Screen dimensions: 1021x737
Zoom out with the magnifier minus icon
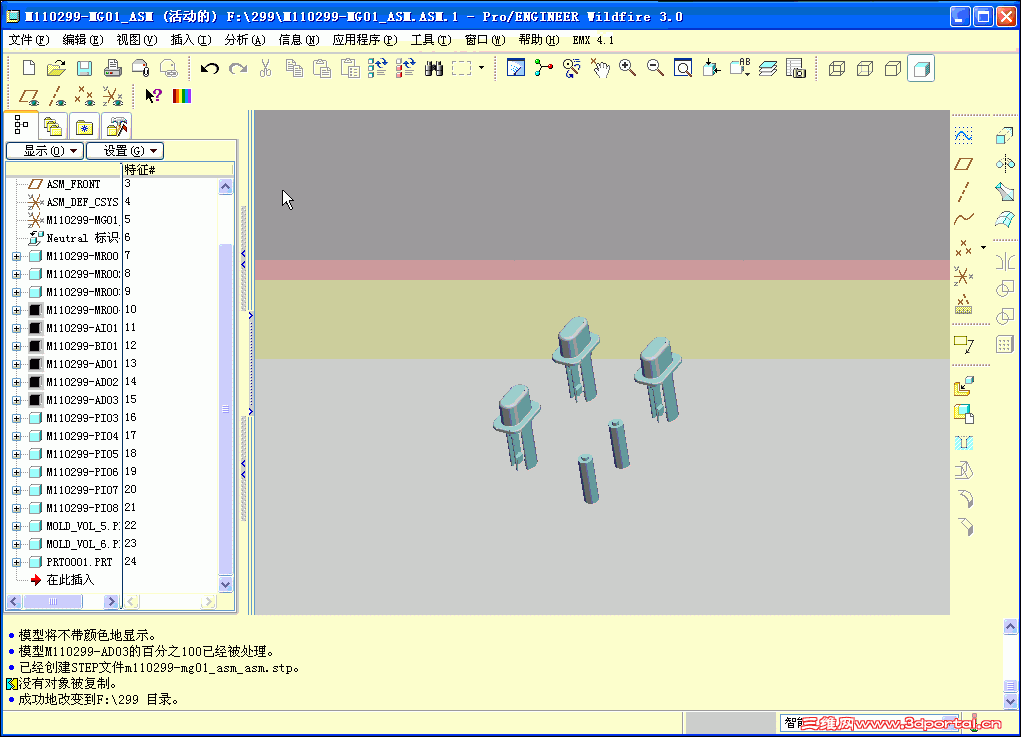(656, 68)
